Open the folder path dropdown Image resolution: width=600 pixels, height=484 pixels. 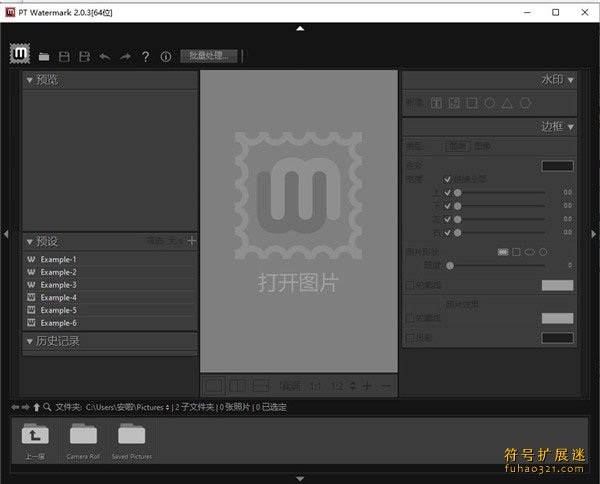[x=167, y=407]
